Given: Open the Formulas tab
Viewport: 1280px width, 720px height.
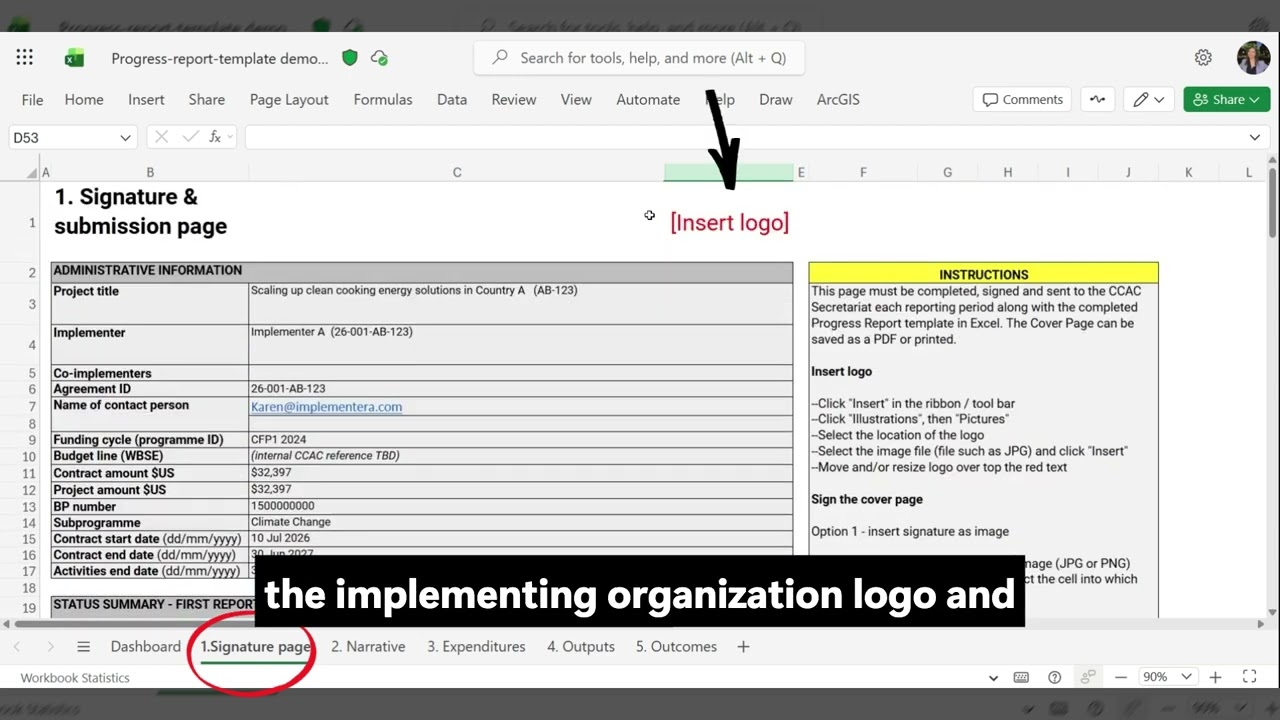Looking at the screenshot, I should [x=383, y=99].
